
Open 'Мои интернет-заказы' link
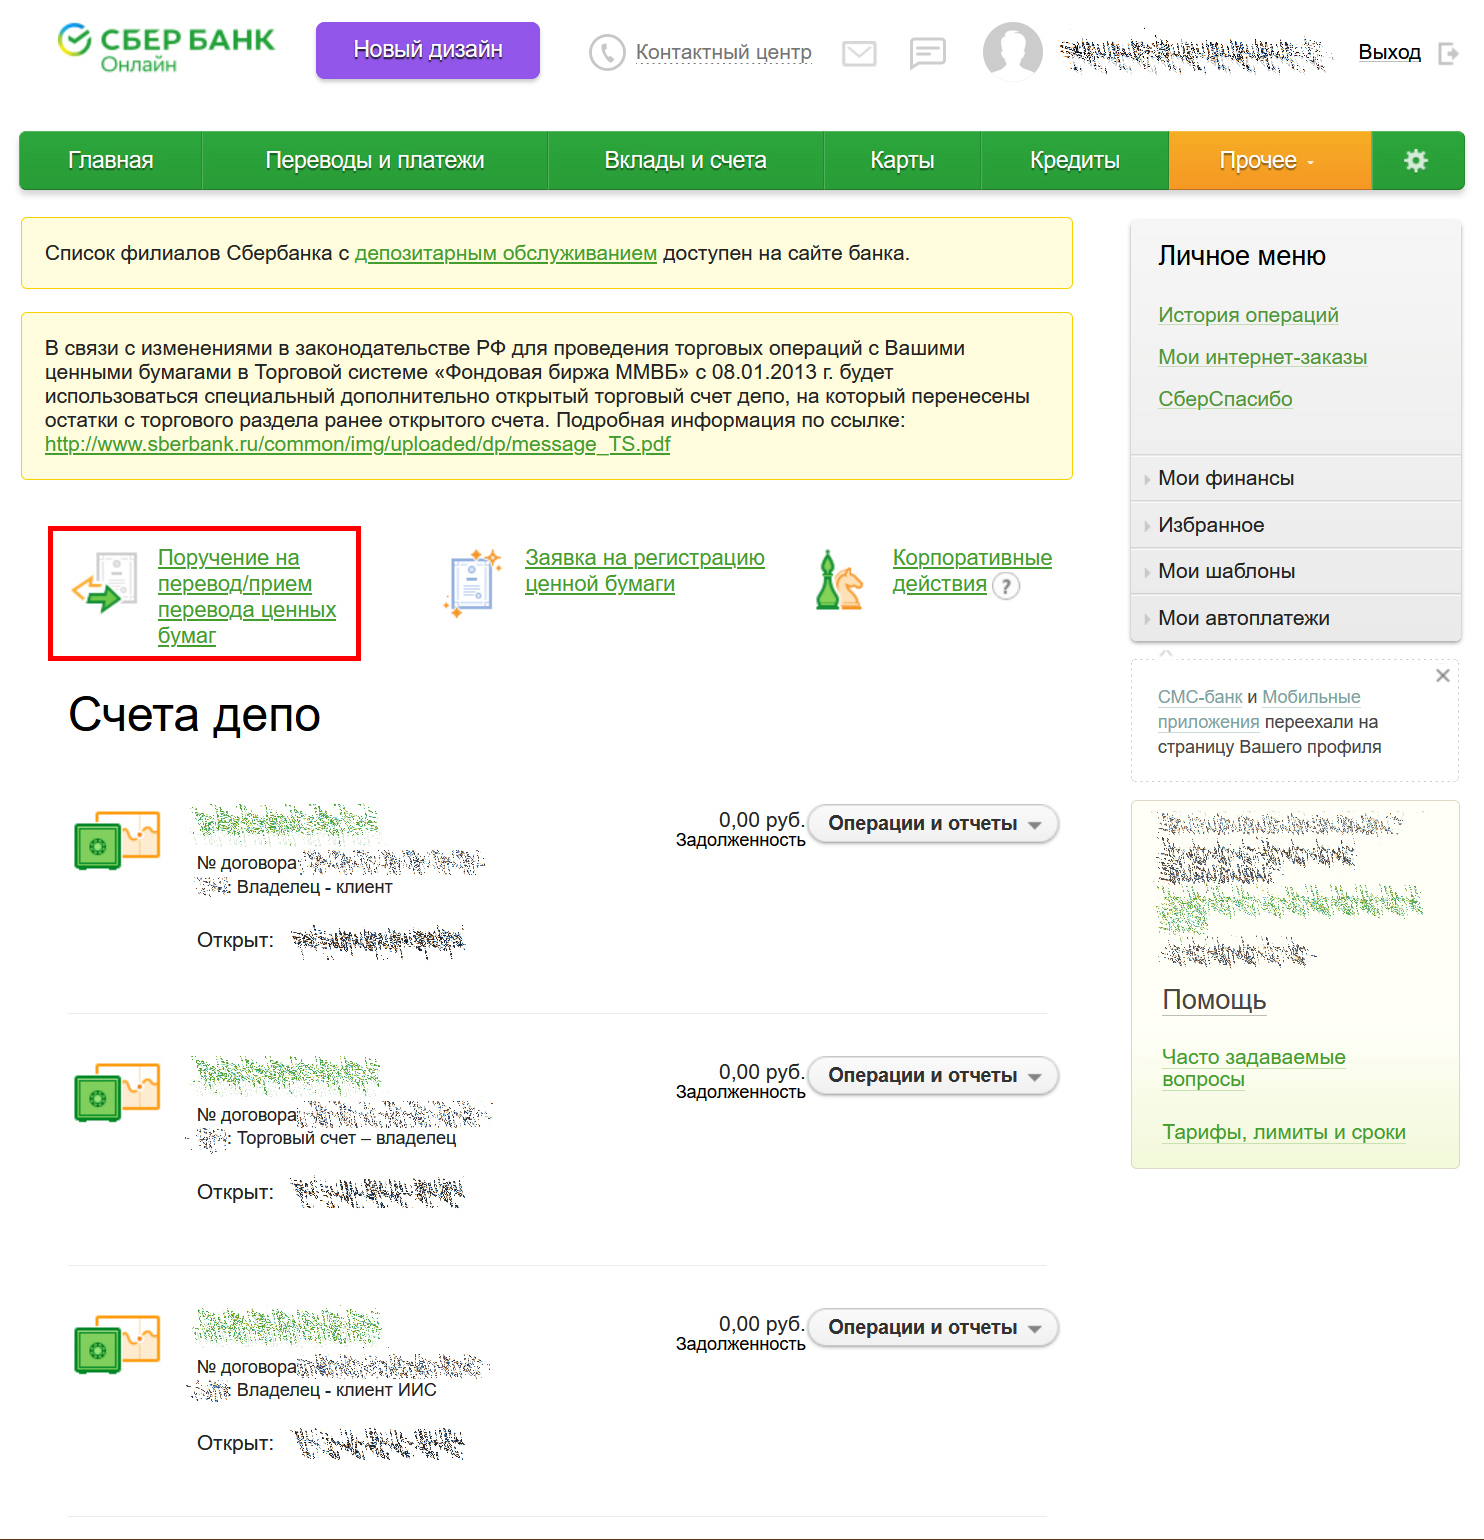(1263, 357)
